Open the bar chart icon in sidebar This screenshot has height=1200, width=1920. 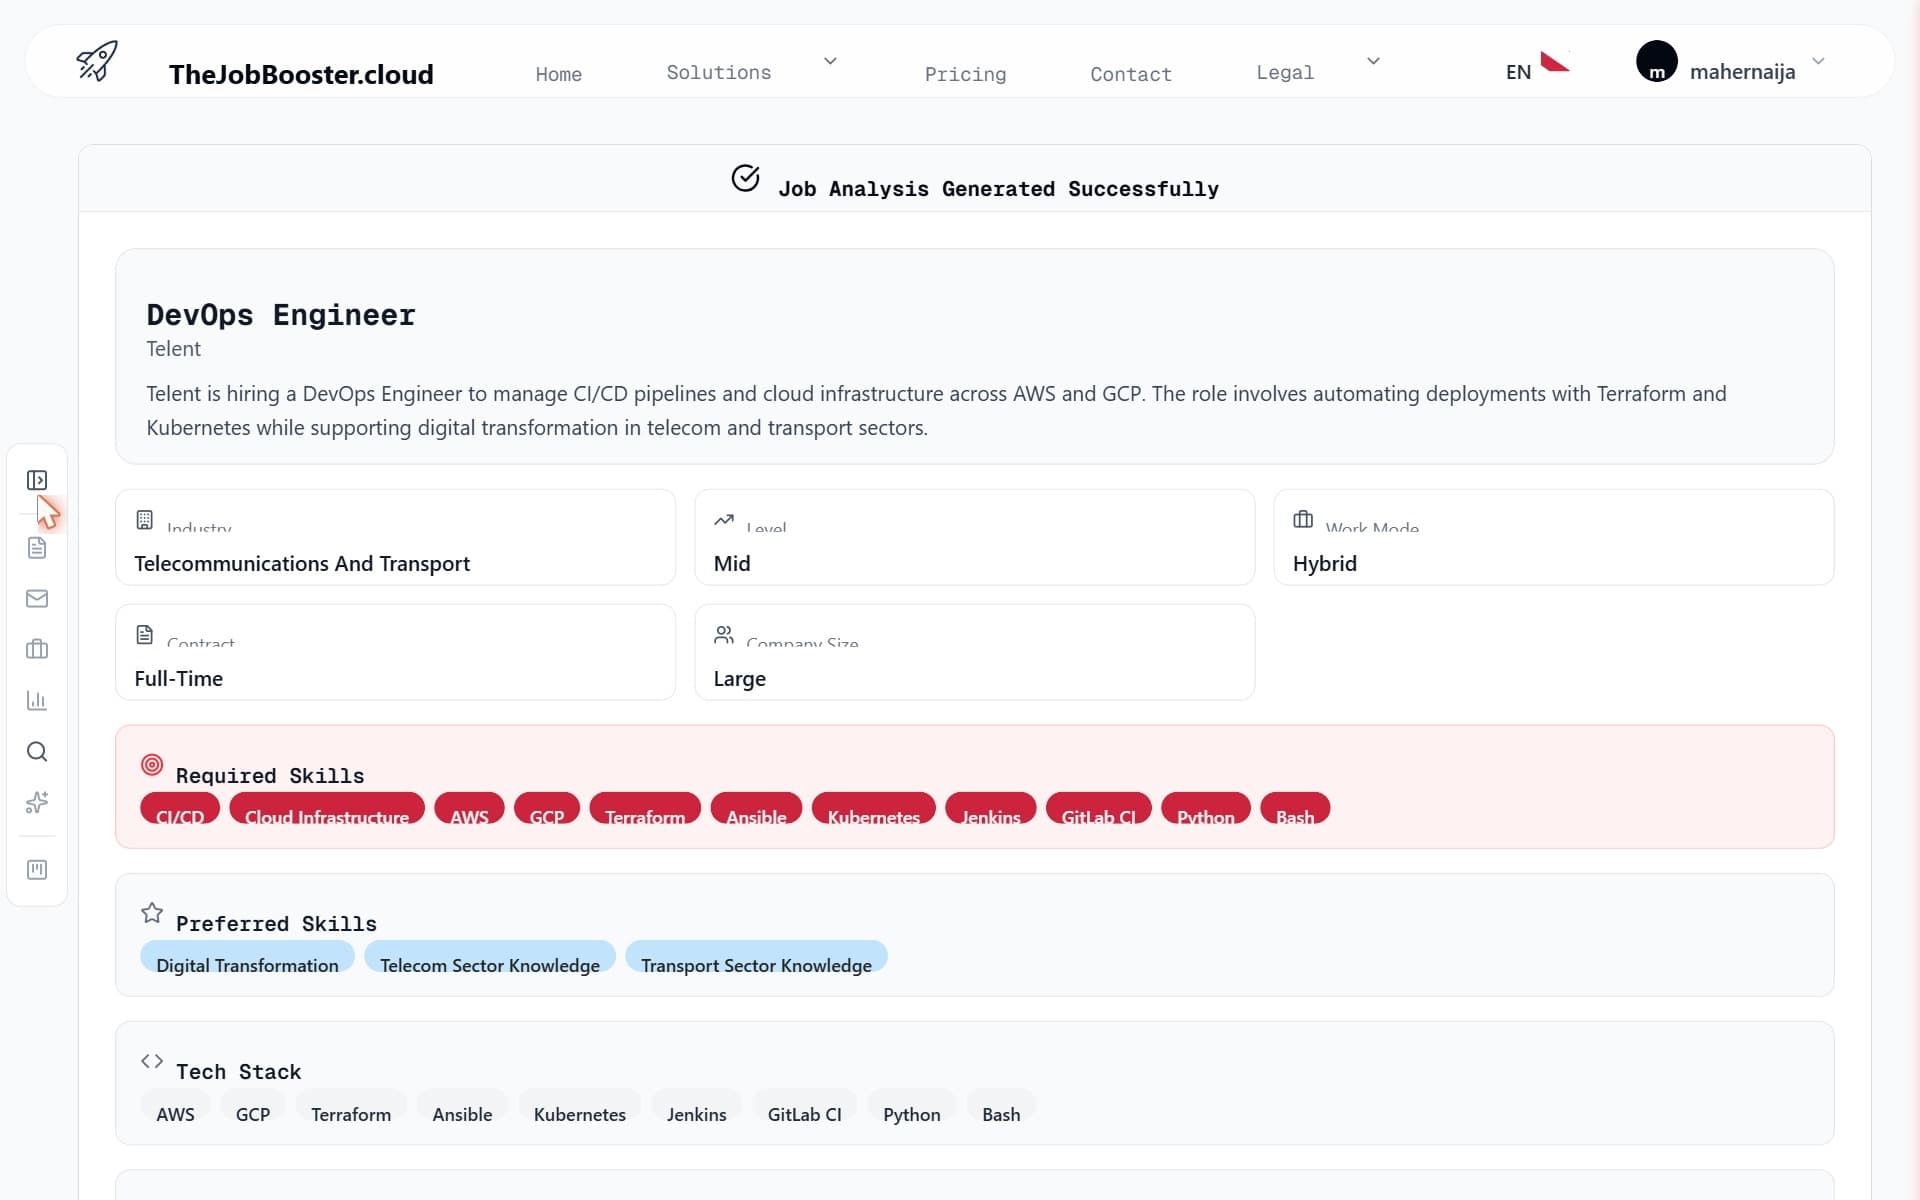(x=37, y=700)
